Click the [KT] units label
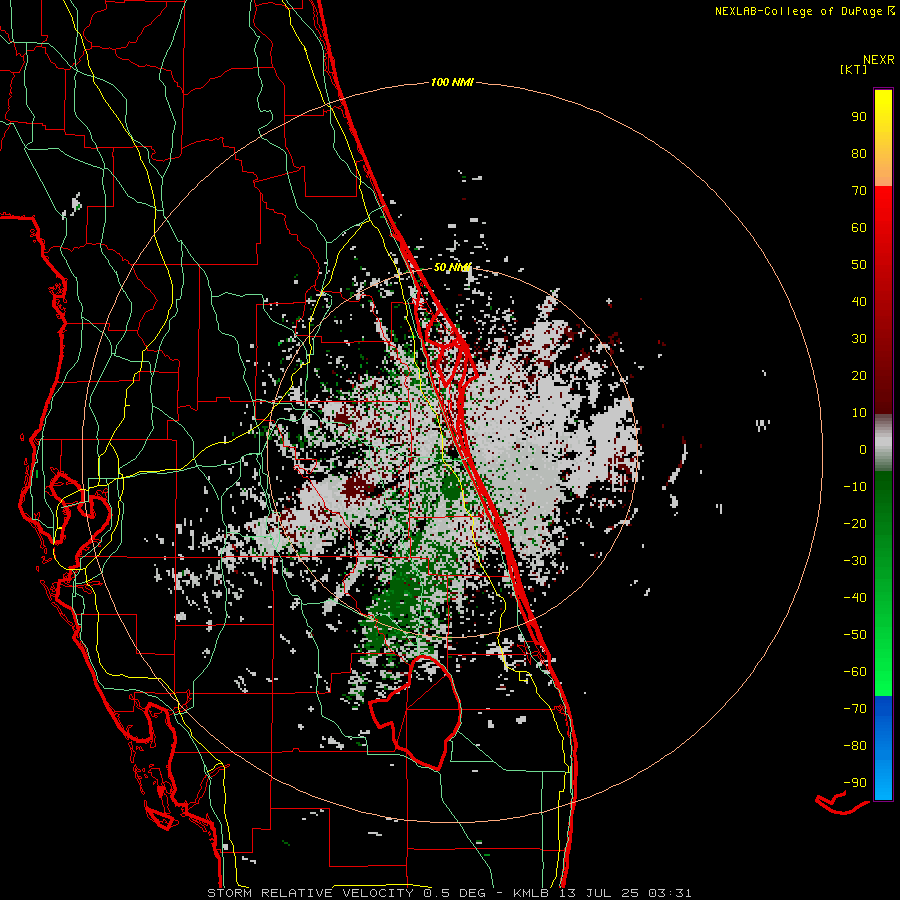Viewport: 900px width, 900px height. pyautogui.click(x=854, y=70)
